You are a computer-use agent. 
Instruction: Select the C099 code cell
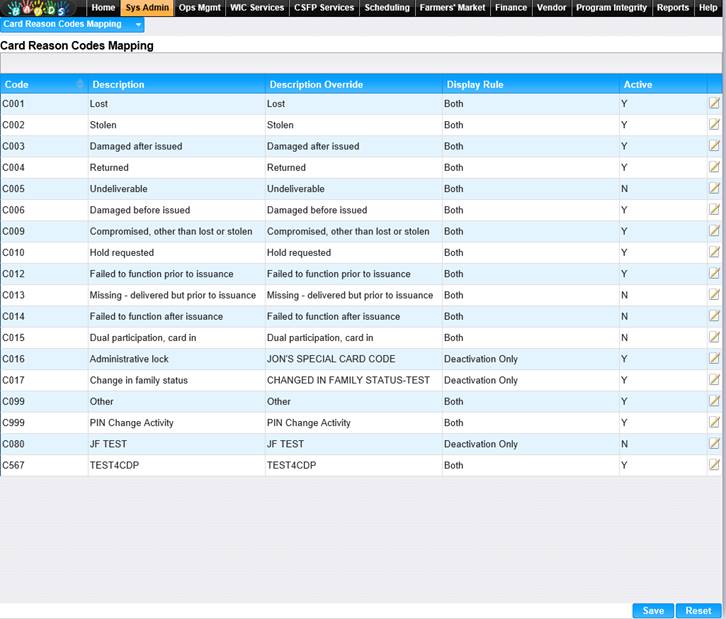point(44,401)
